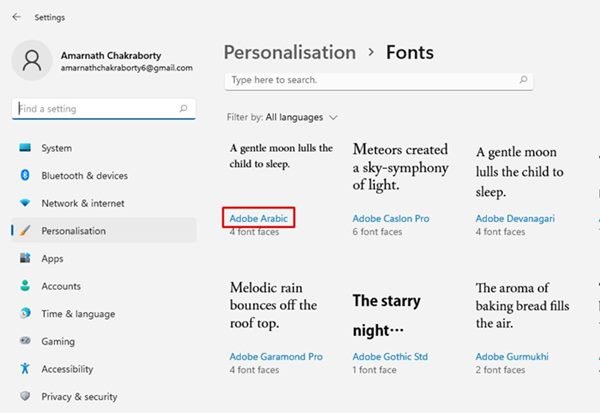Open Adobe Garamond Pro font details
This screenshot has height=413, width=600.
click(x=276, y=356)
